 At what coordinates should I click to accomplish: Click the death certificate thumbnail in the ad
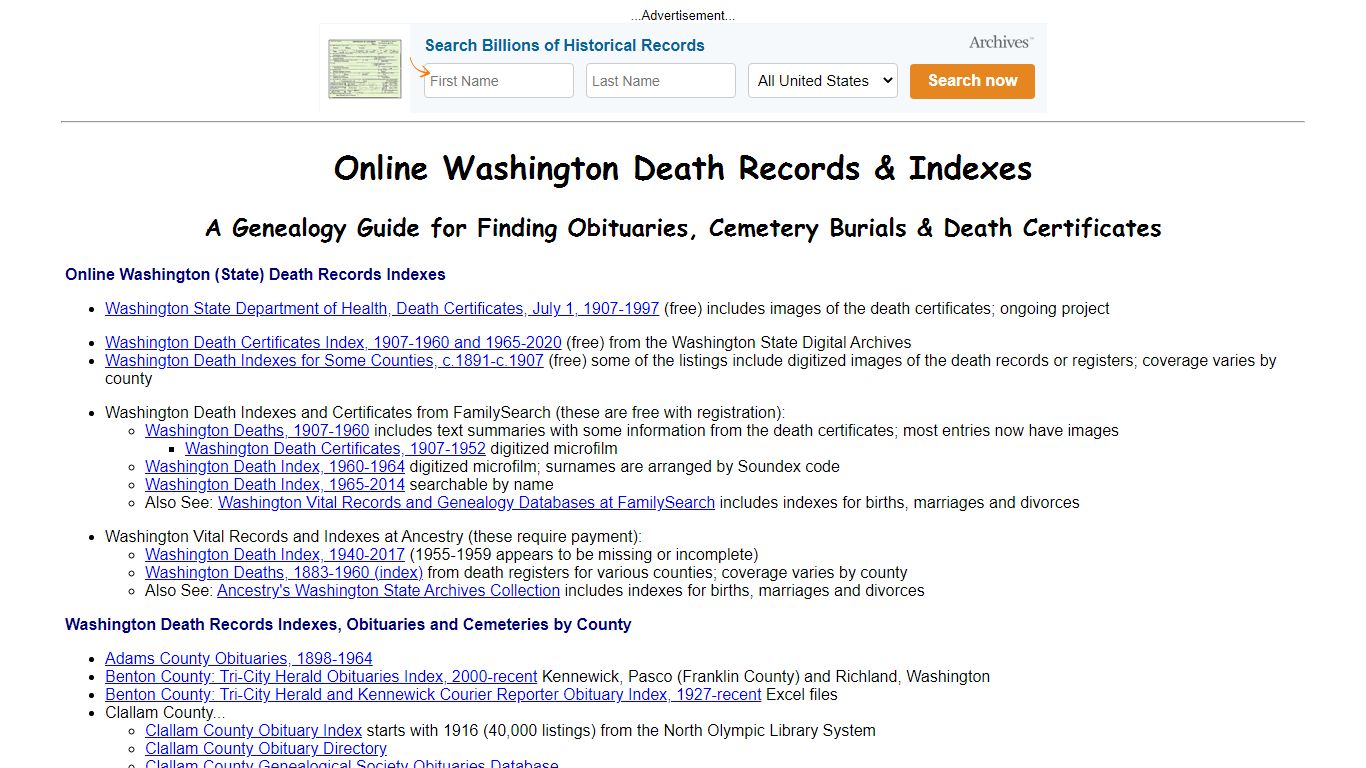[x=365, y=68]
